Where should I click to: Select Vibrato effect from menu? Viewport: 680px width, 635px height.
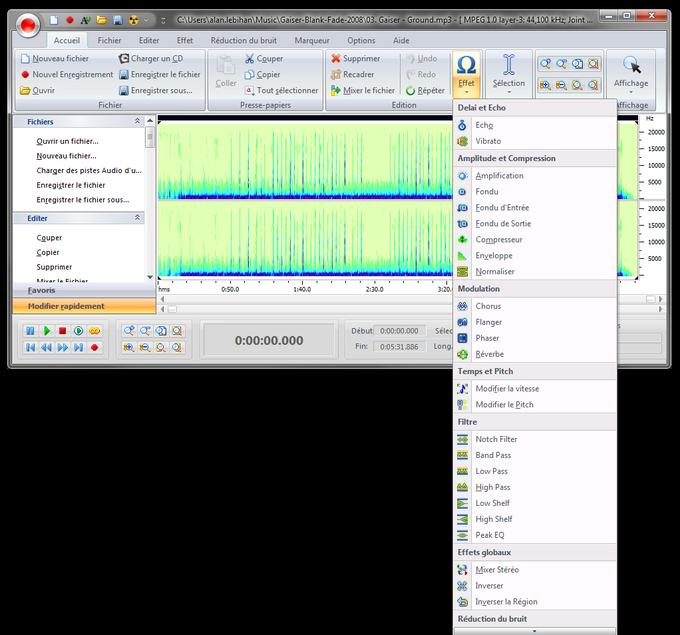[x=535, y=141]
